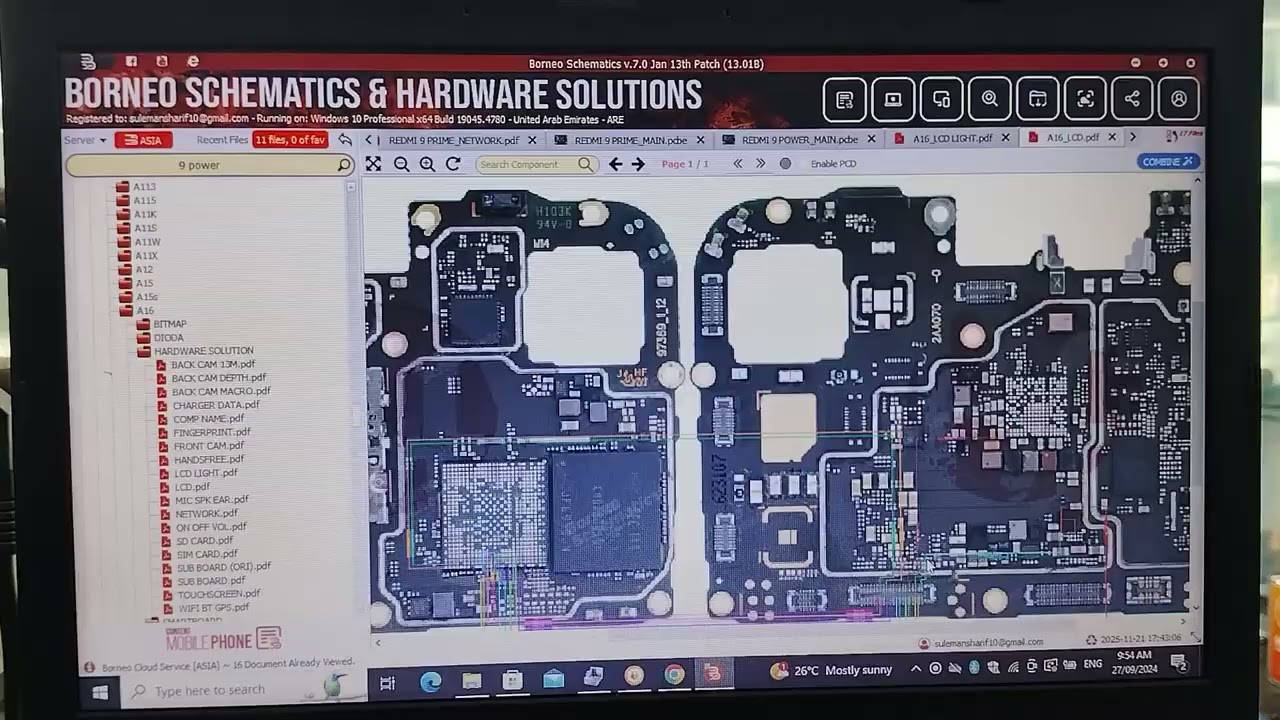Open the folder download icon in header
Image resolution: width=1280 pixels, height=720 pixels.
(1037, 99)
